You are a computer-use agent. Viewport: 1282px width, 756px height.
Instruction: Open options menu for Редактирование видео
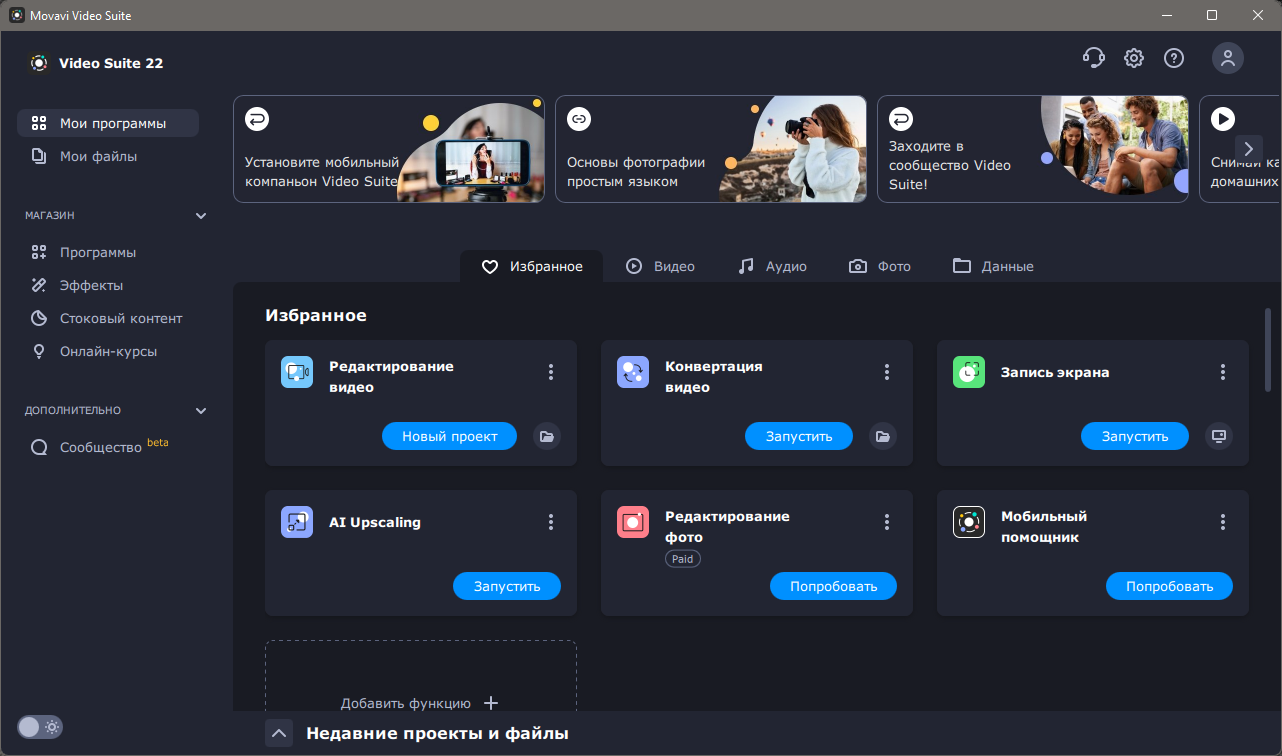tap(551, 372)
